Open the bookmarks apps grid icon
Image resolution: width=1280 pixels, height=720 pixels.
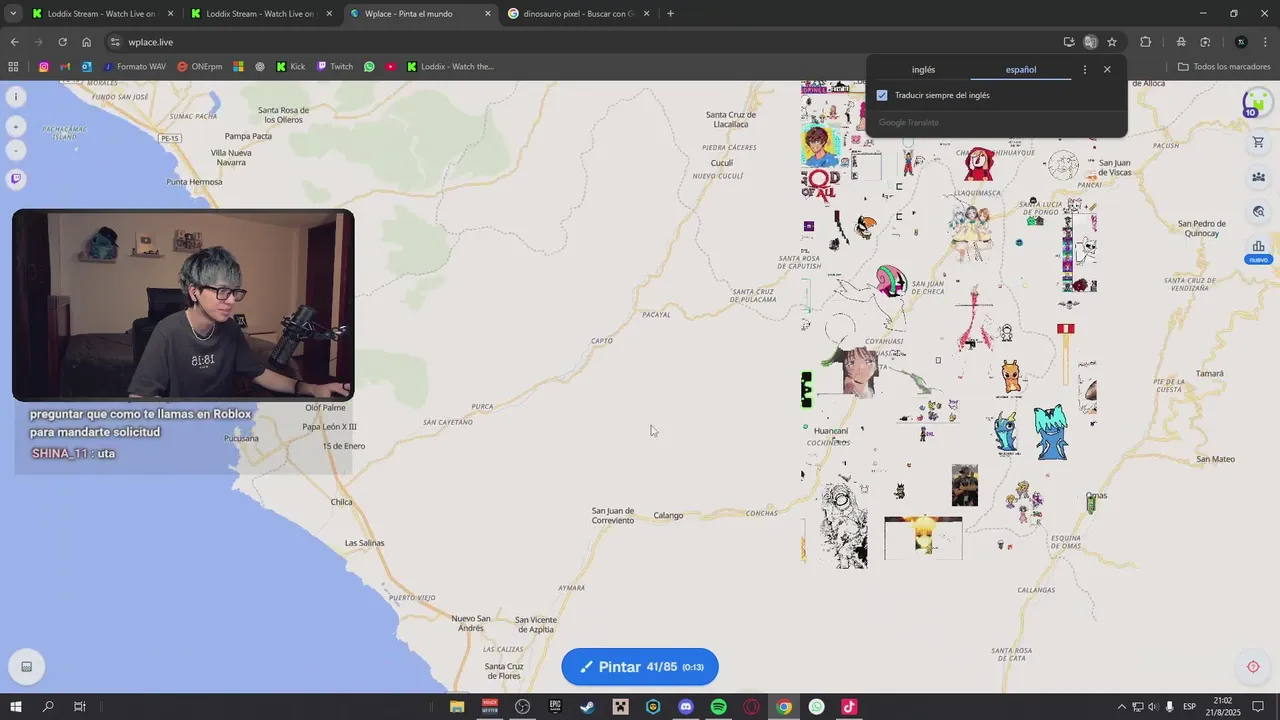coord(13,67)
